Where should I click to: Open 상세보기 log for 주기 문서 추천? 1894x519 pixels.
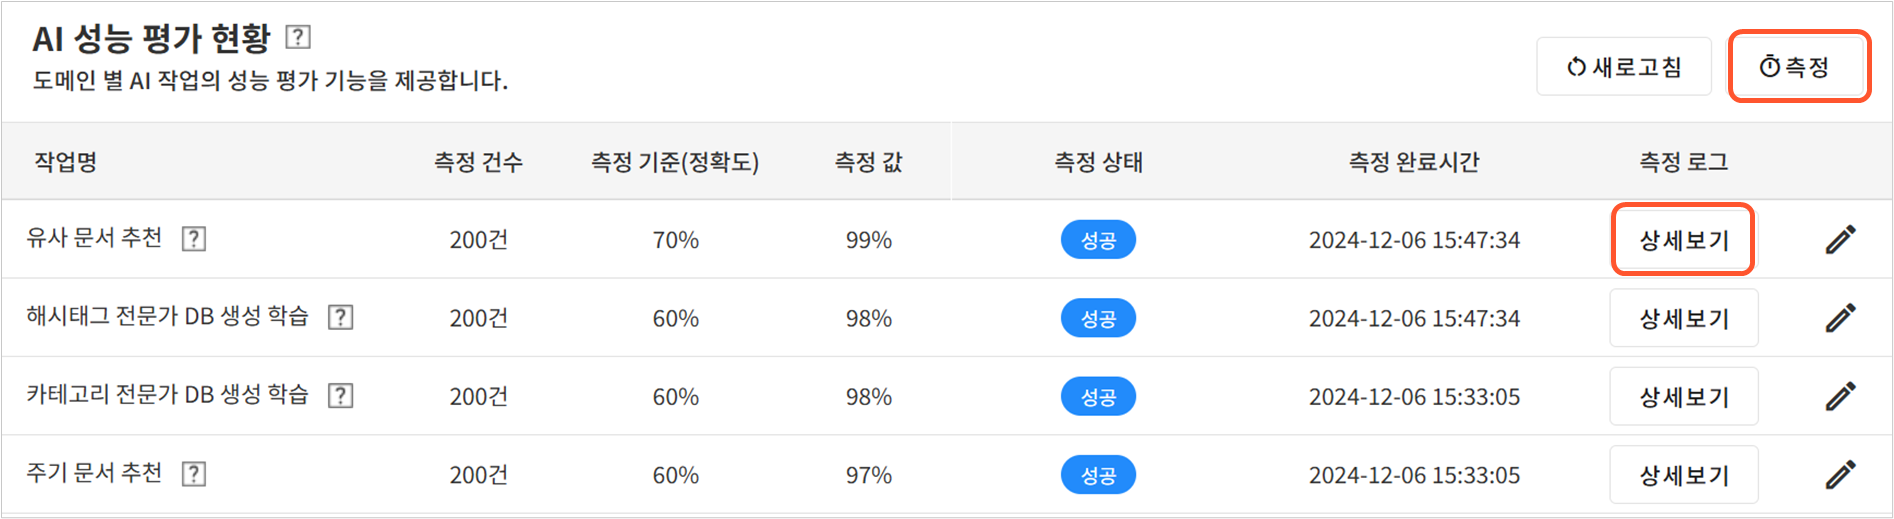pos(1683,475)
